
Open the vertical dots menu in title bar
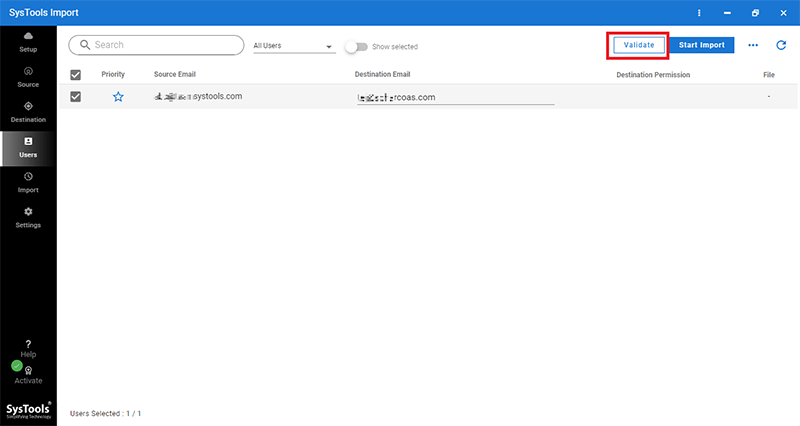click(x=699, y=13)
